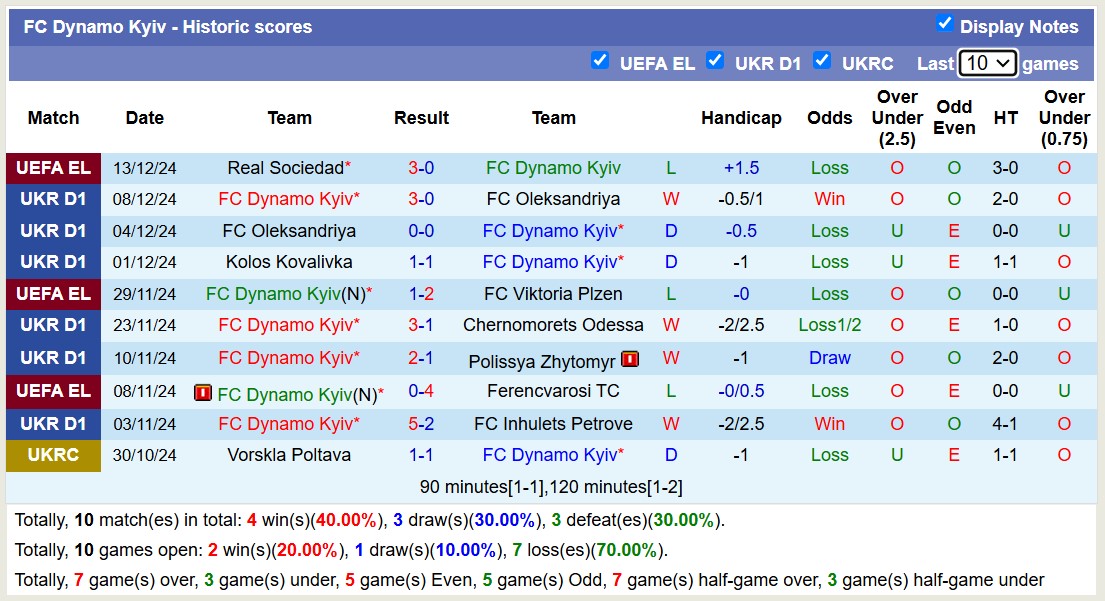Click the UKR D1 badge on the 08/12/24 row
This screenshot has width=1105, height=601.
pos(53,199)
